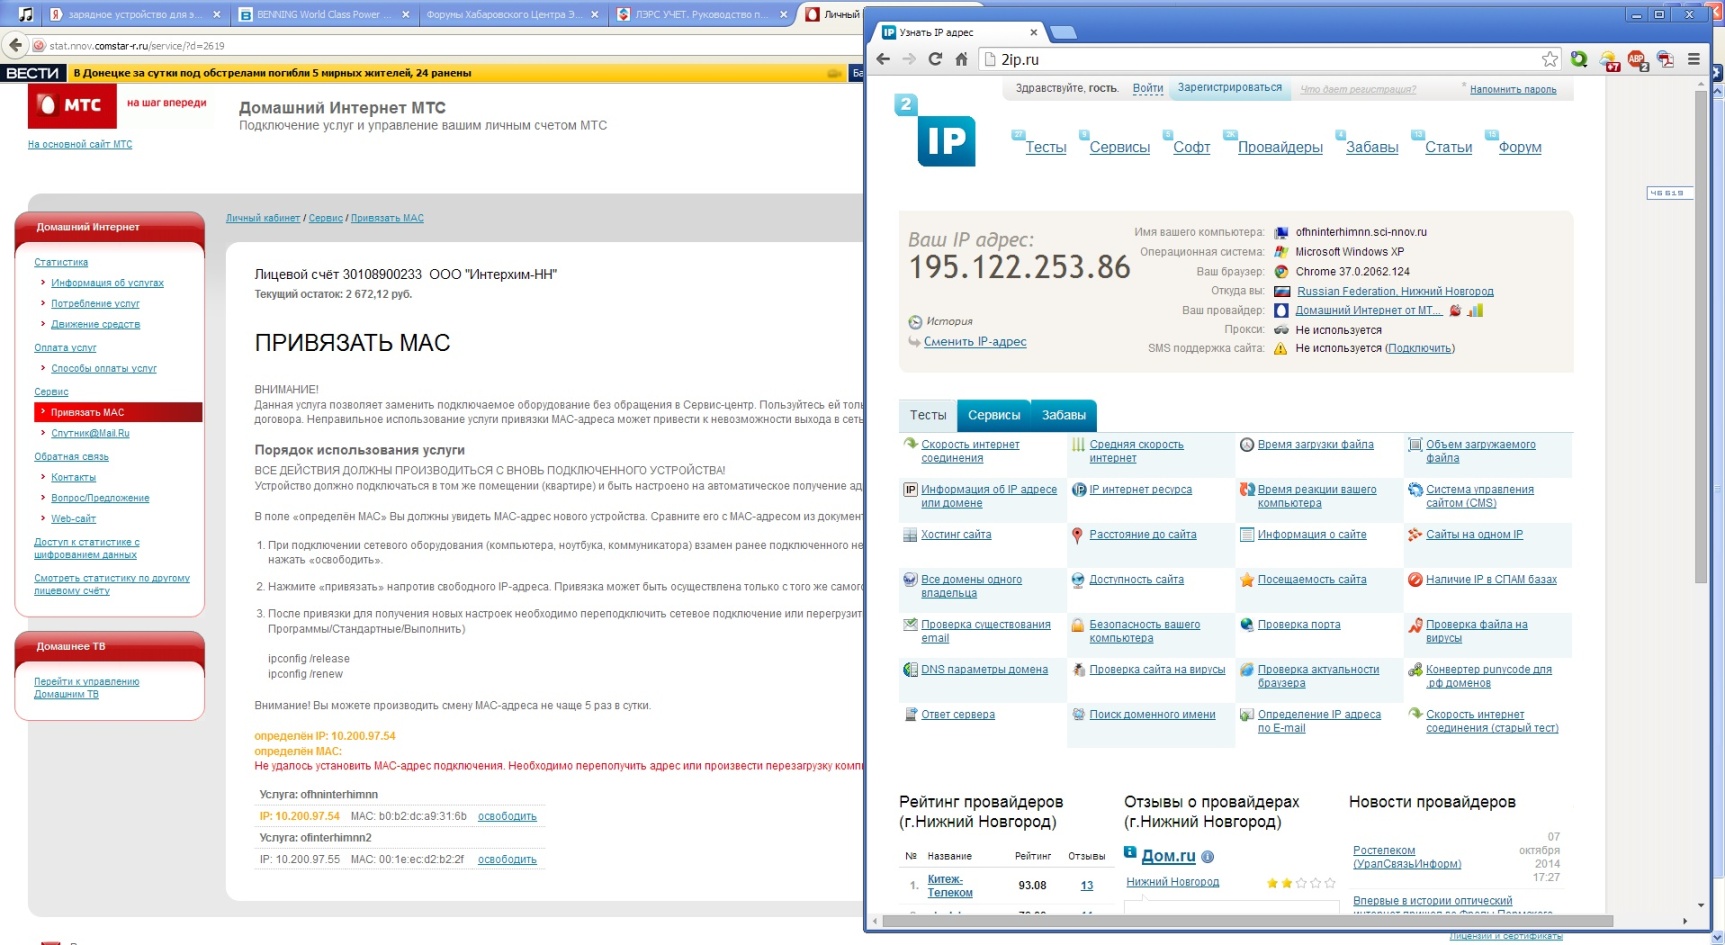Click 'На основной сайт МТС' link
1725x945 pixels.
pos(80,144)
